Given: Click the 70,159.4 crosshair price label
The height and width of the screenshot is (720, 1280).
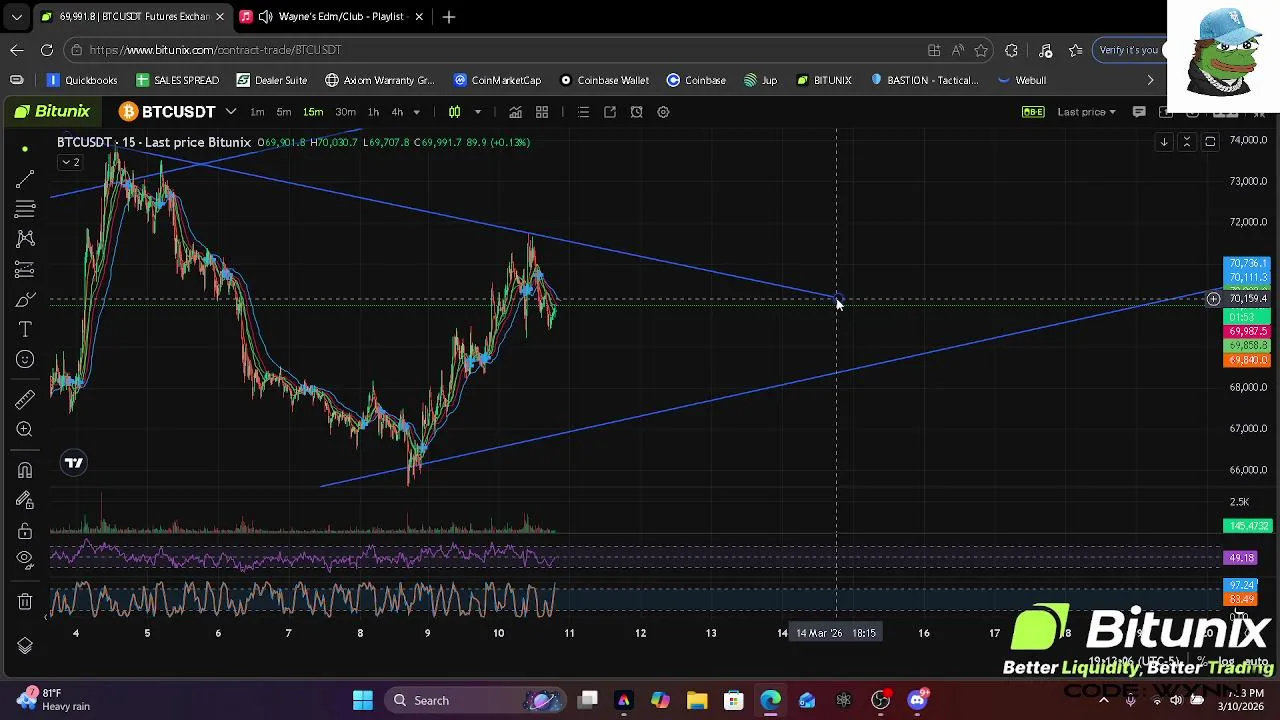Looking at the screenshot, I should (1247, 299).
